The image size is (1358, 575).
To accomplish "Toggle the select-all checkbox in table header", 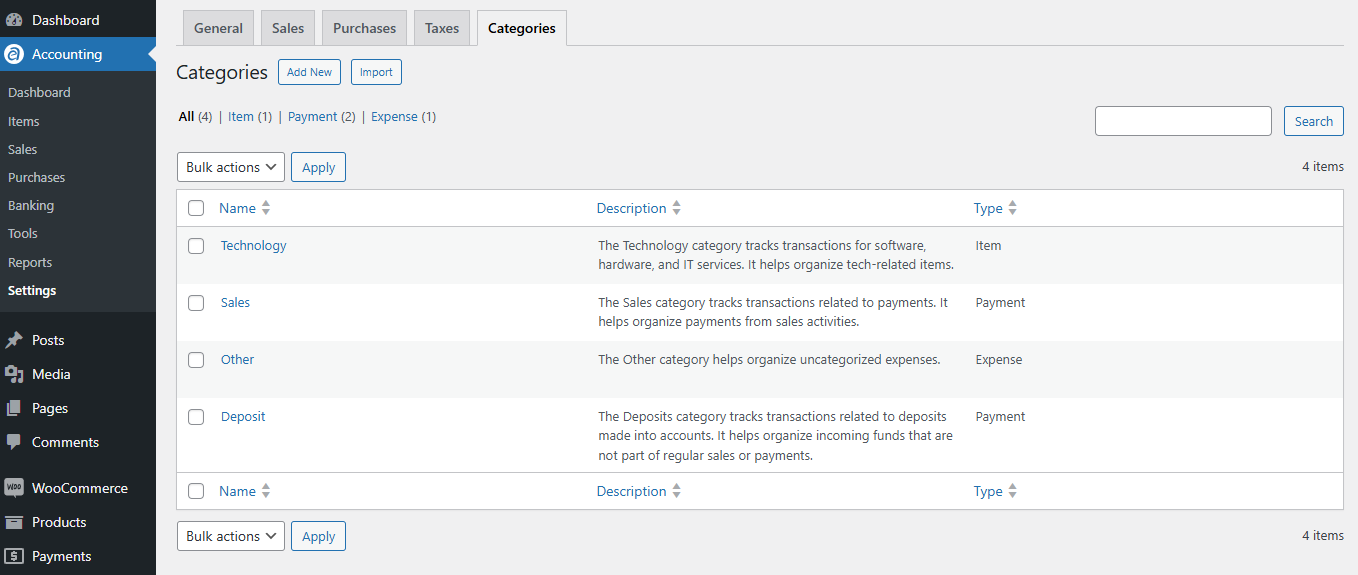I will coord(196,208).
